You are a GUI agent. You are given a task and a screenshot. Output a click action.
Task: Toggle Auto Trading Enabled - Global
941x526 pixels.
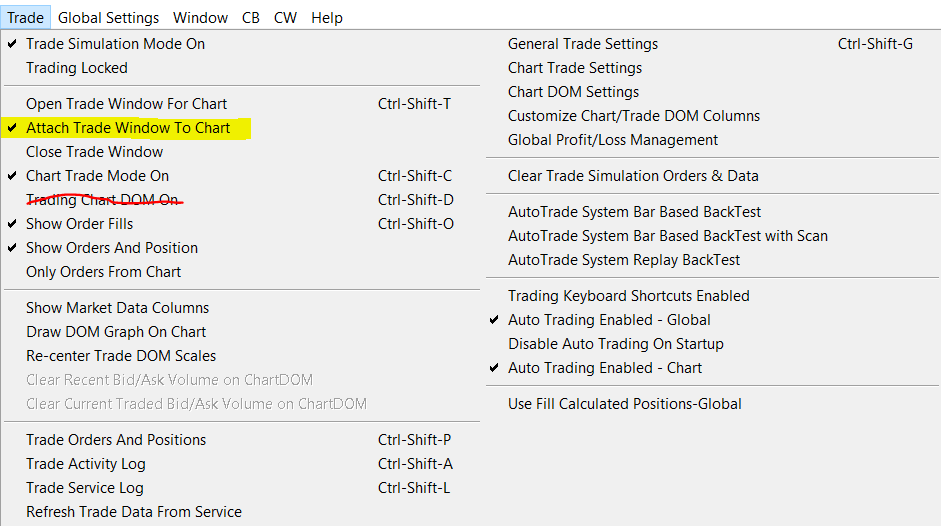609,320
